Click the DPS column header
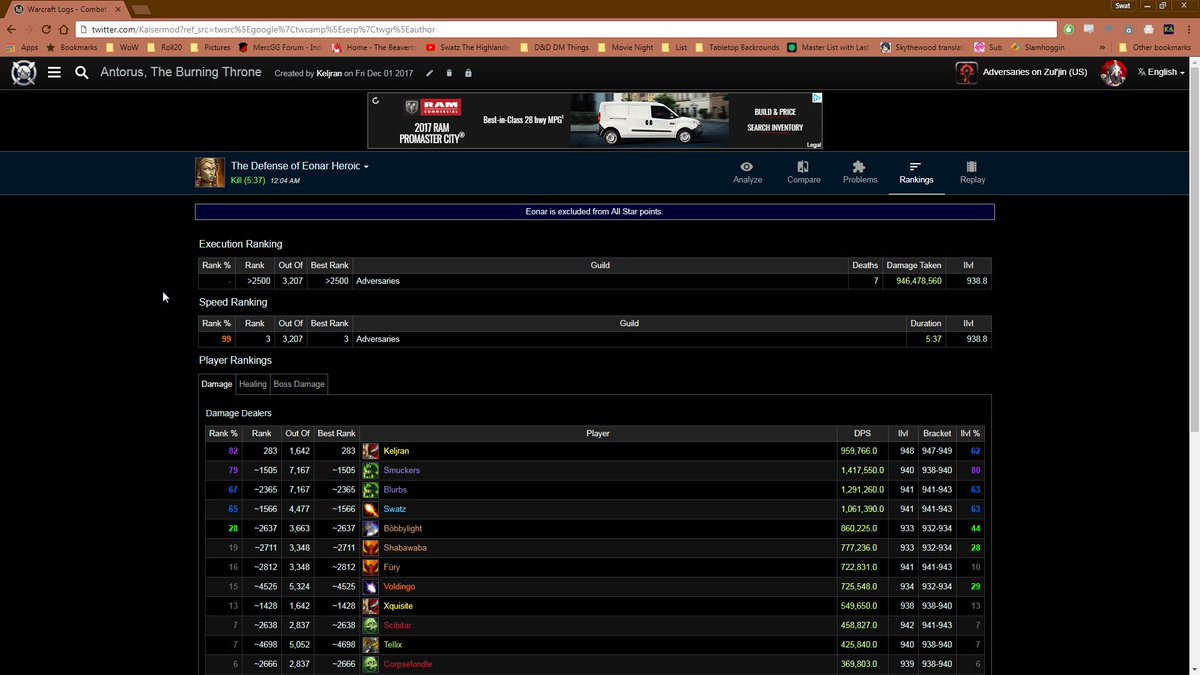 tap(862, 433)
